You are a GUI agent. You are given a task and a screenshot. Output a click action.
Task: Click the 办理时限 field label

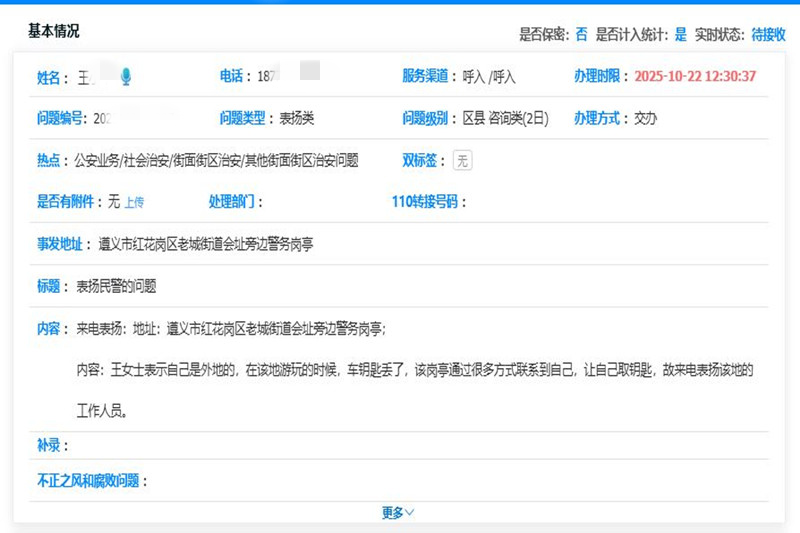click(x=597, y=76)
